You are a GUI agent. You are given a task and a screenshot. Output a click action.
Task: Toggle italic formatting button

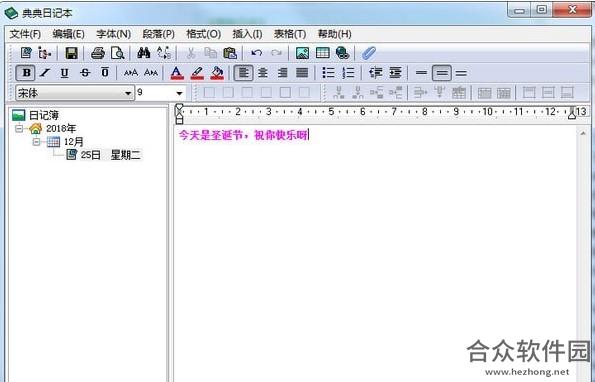pos(45,72)
